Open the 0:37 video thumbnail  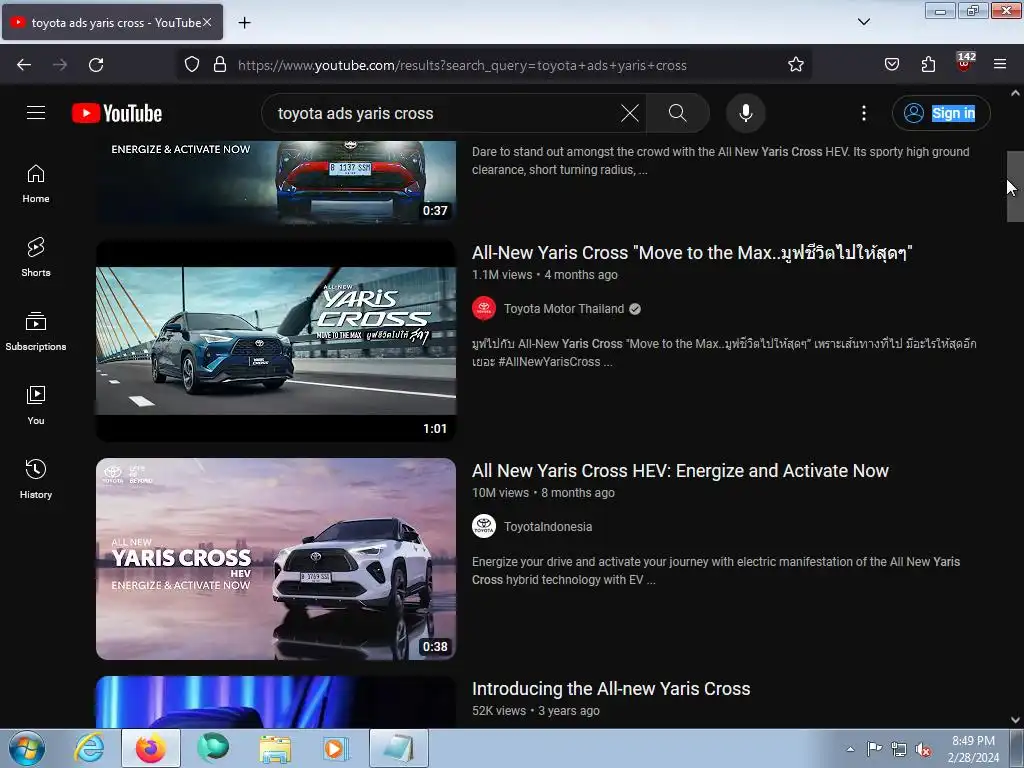point(276,182)
